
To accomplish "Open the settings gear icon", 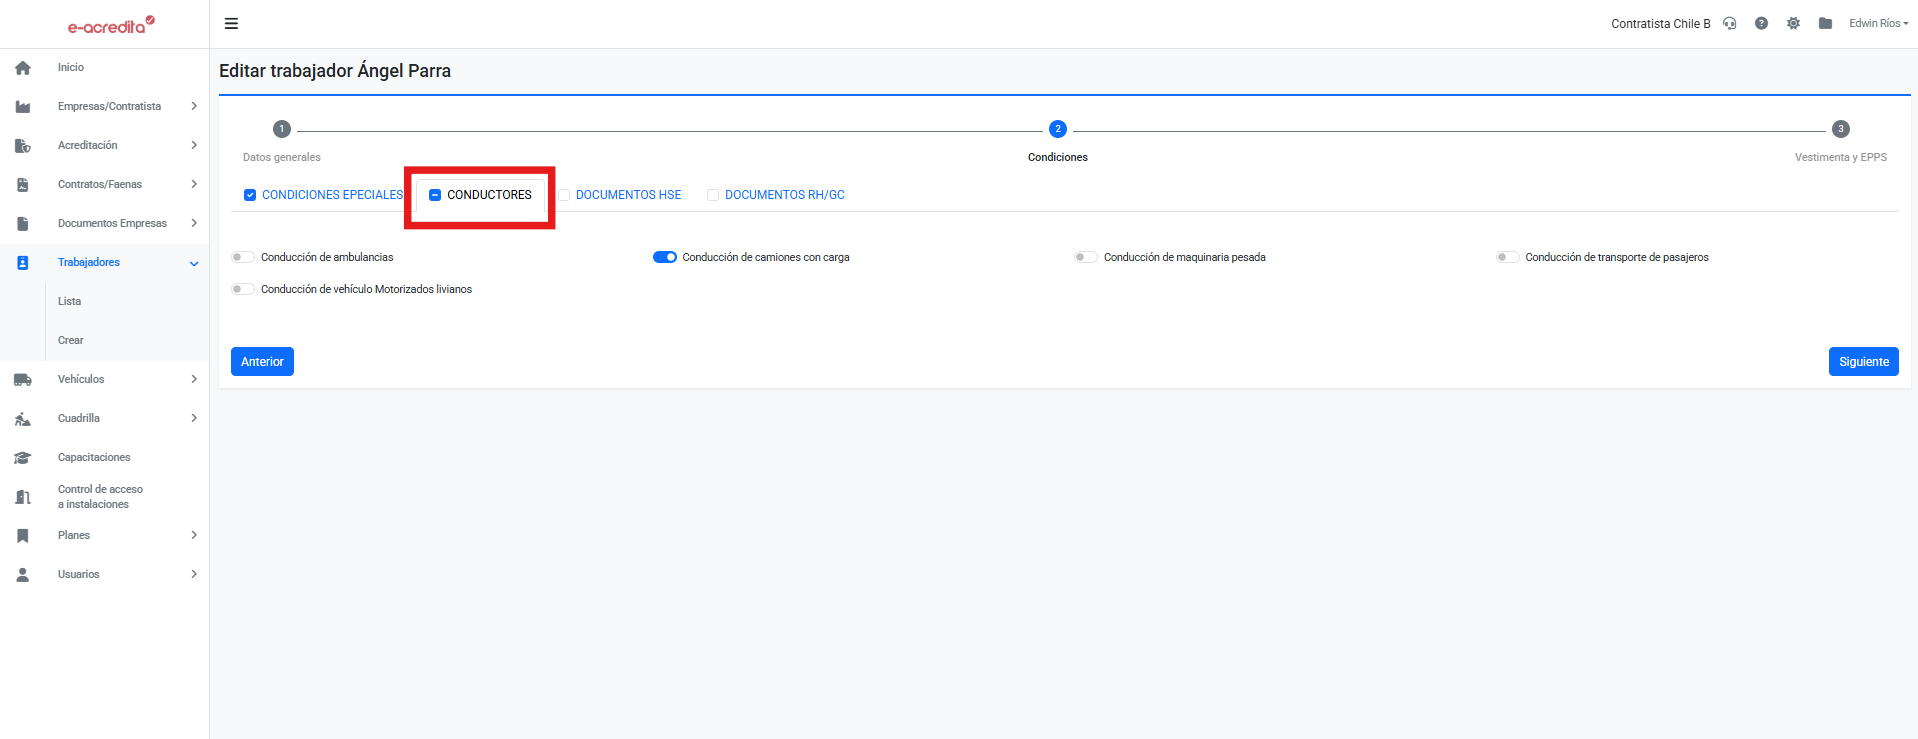I will (1793, 23).
